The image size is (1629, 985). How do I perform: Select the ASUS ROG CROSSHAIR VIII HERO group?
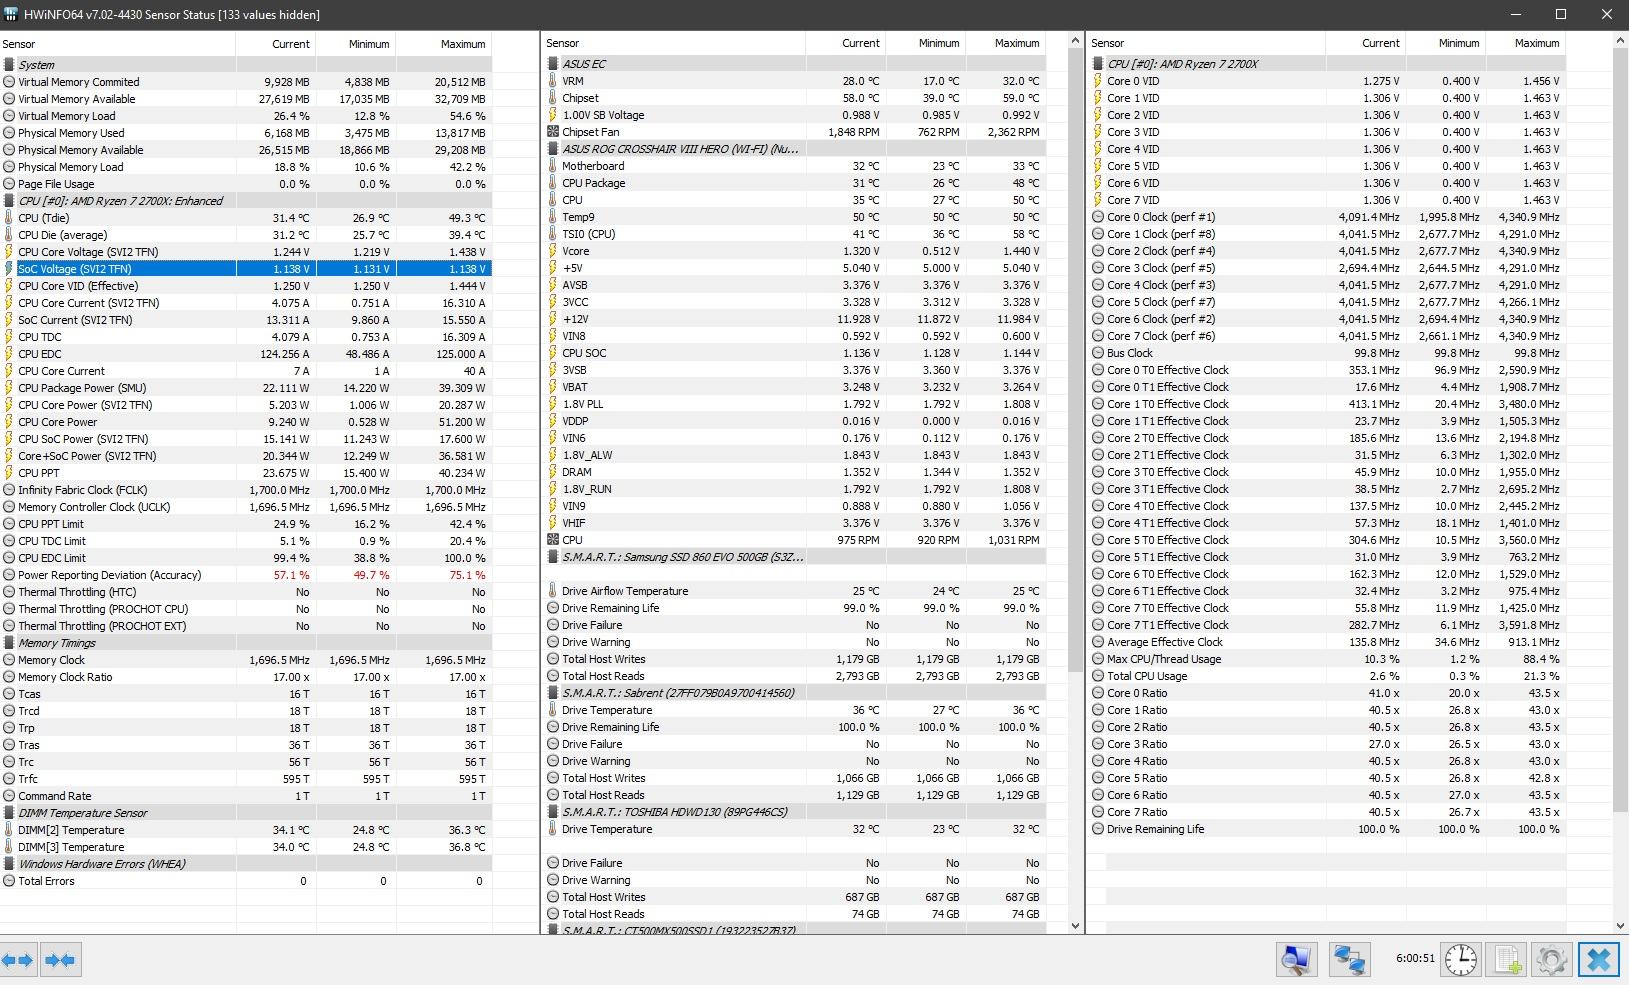795,149
